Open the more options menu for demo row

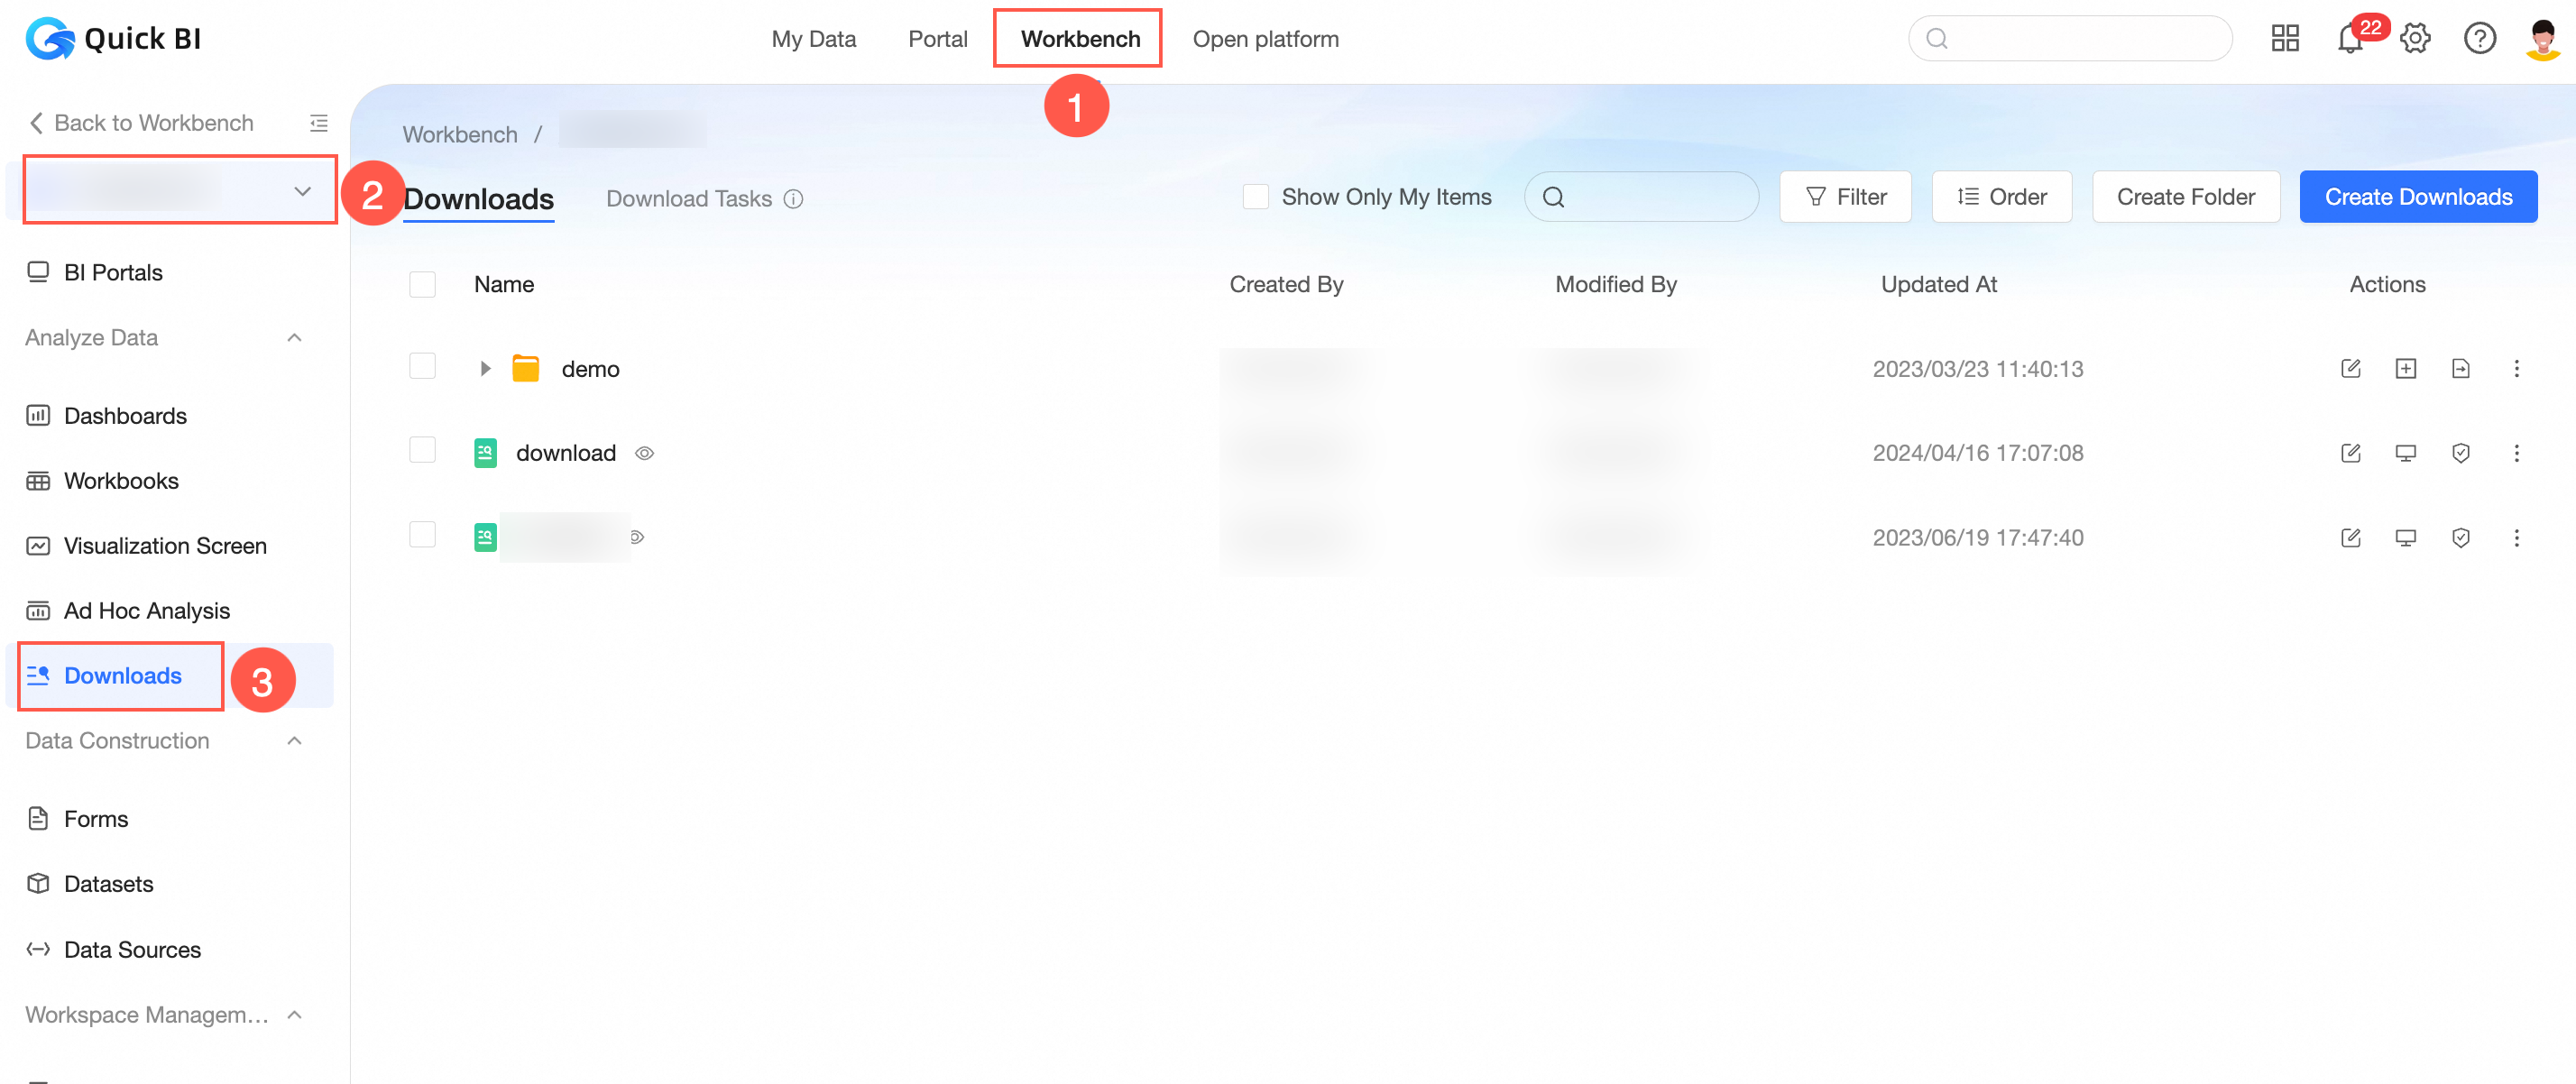click(2516, 369)
